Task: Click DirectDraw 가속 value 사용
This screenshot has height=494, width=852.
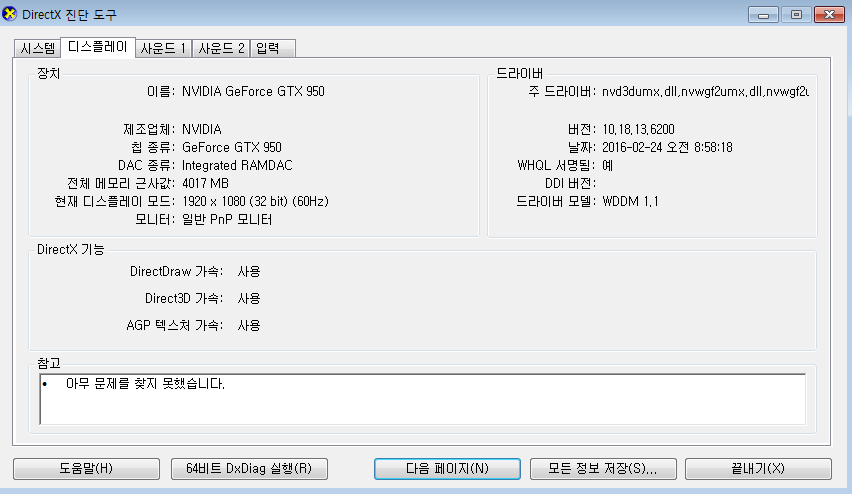Action: click(x=249, y=271)
